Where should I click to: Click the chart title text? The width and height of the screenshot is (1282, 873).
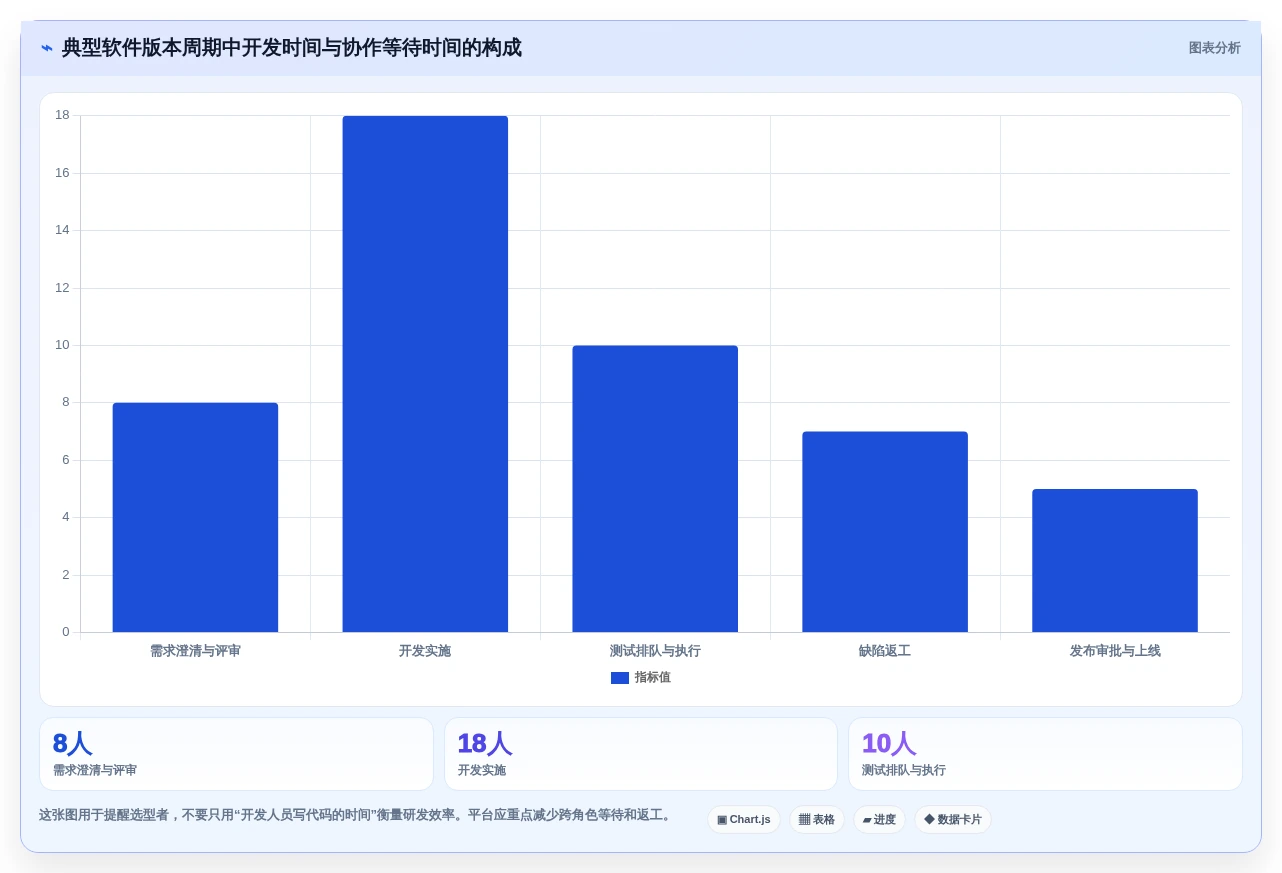[x=292, y=48]
